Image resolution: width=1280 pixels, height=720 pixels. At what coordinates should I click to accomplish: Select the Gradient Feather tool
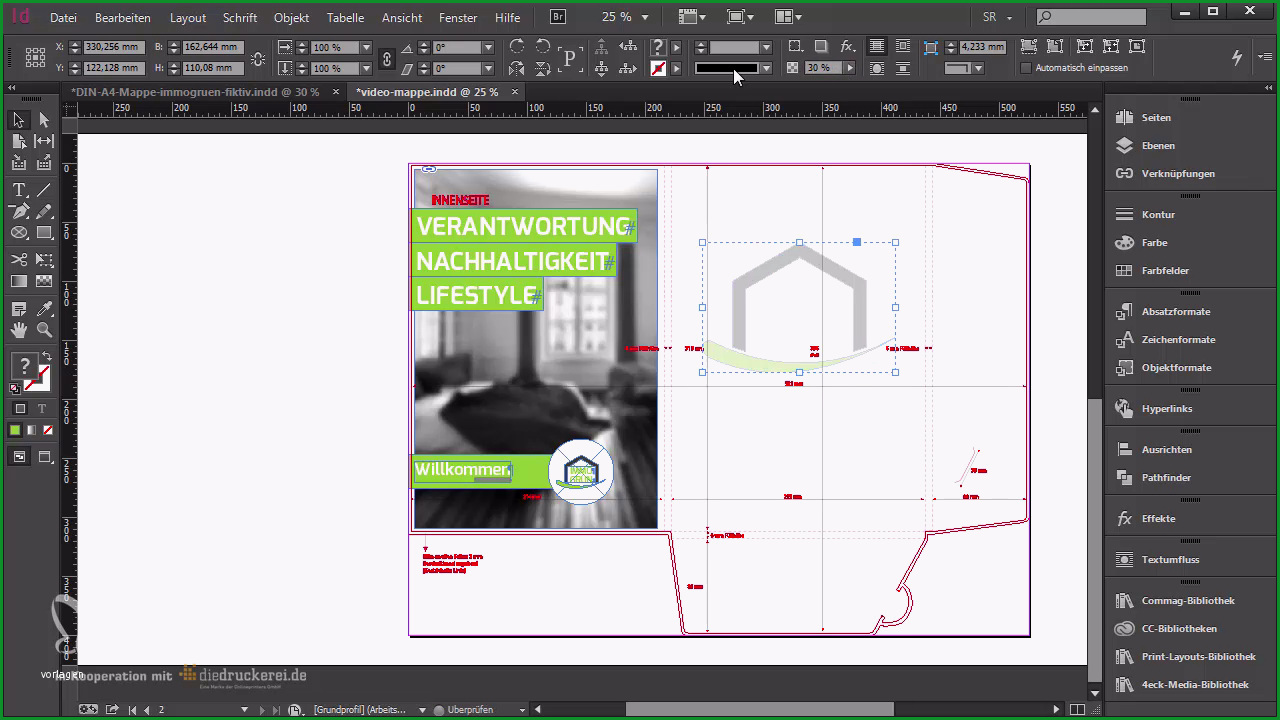44,282
